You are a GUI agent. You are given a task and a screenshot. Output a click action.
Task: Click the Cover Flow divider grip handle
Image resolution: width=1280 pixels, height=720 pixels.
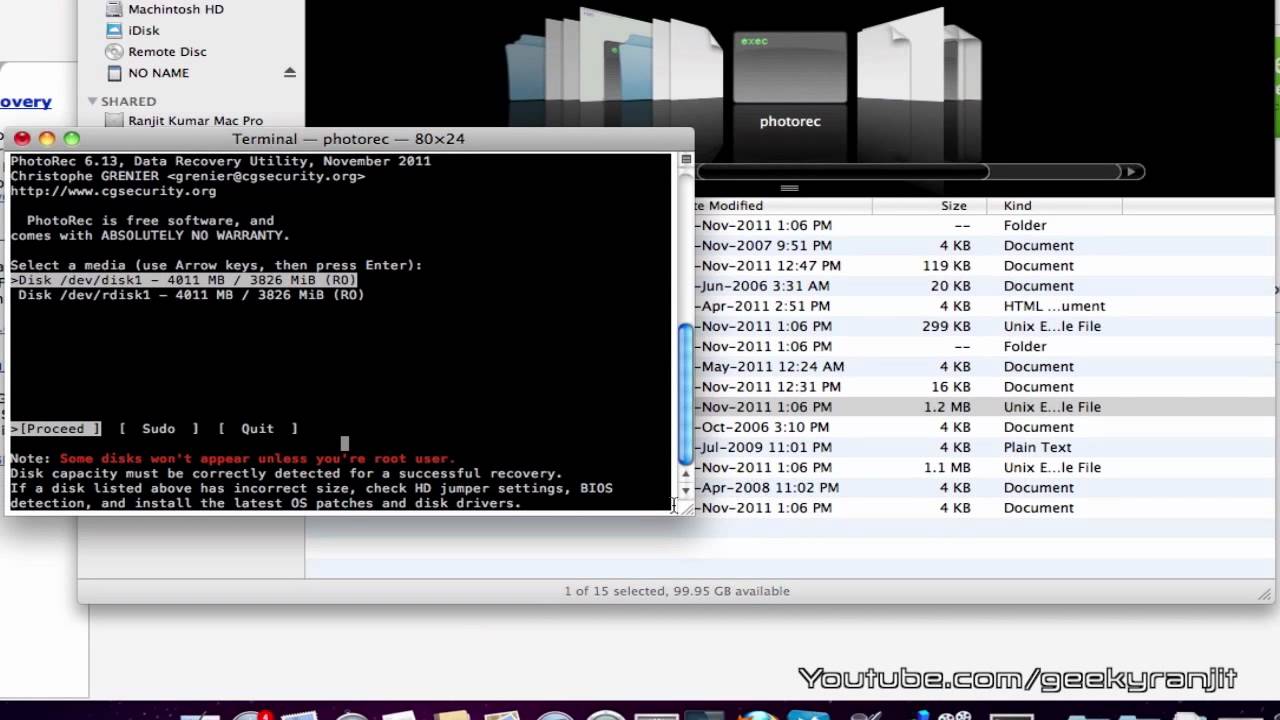(790, 188)
